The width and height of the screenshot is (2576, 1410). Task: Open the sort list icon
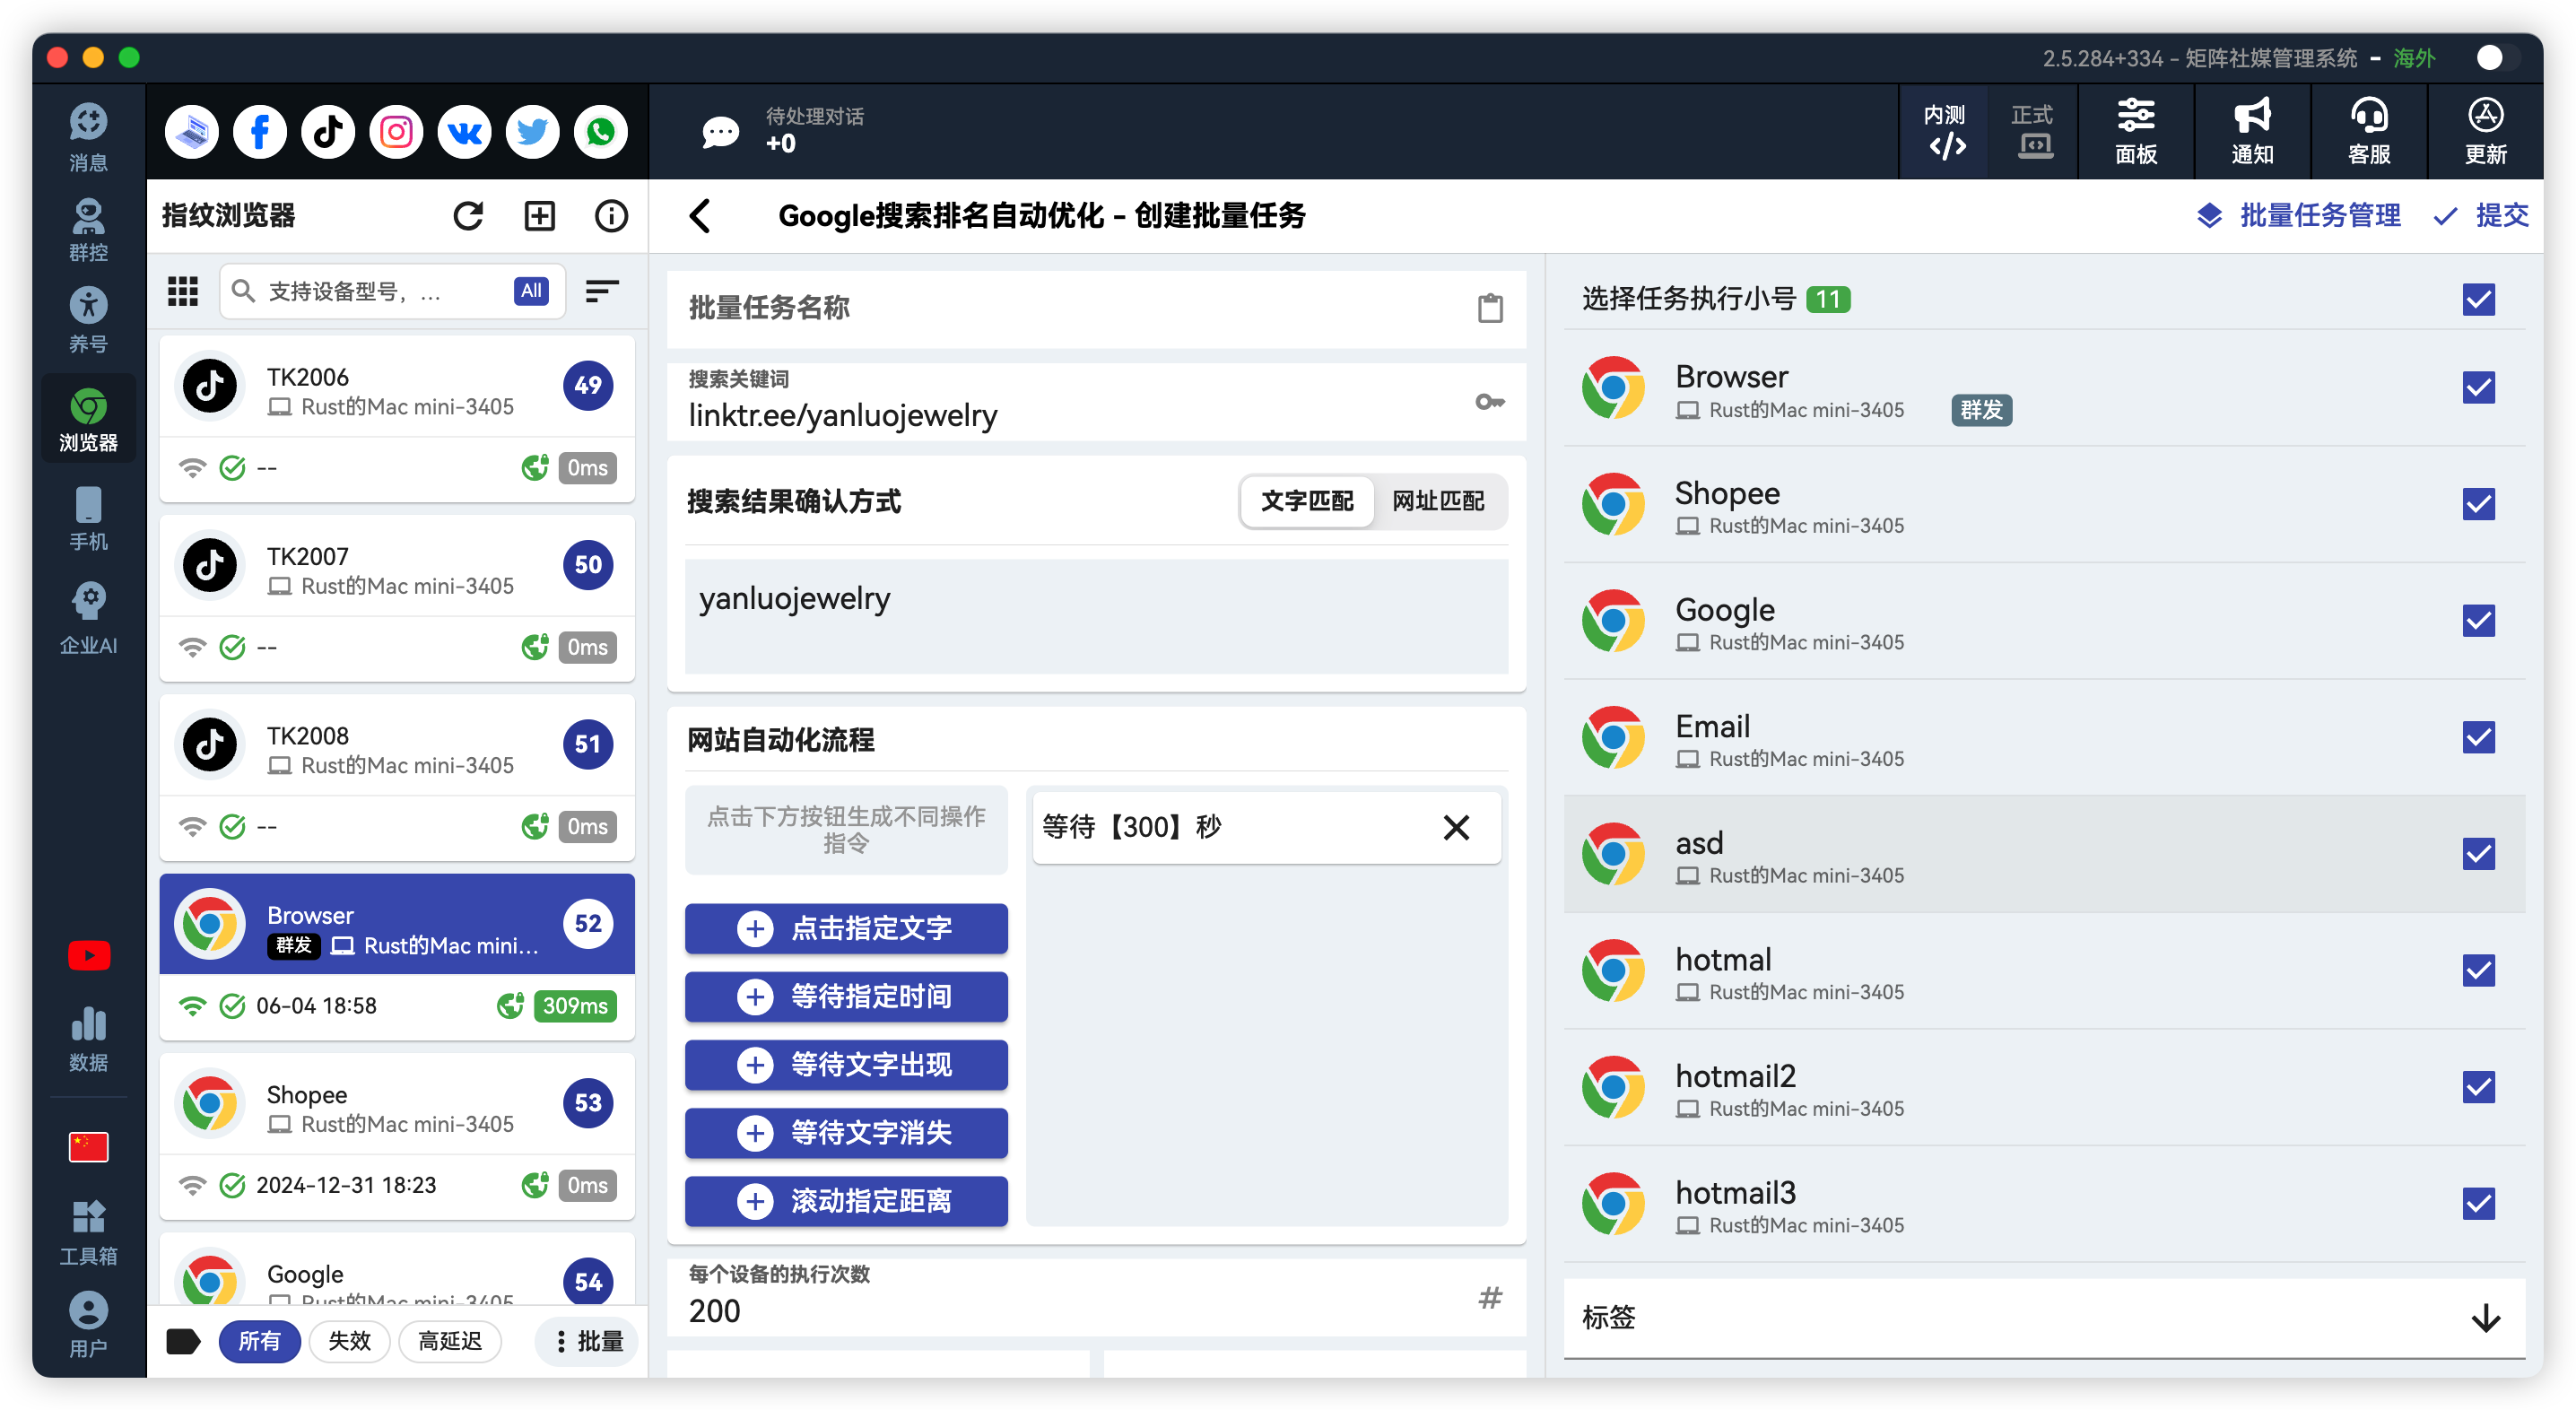point(601,291)
